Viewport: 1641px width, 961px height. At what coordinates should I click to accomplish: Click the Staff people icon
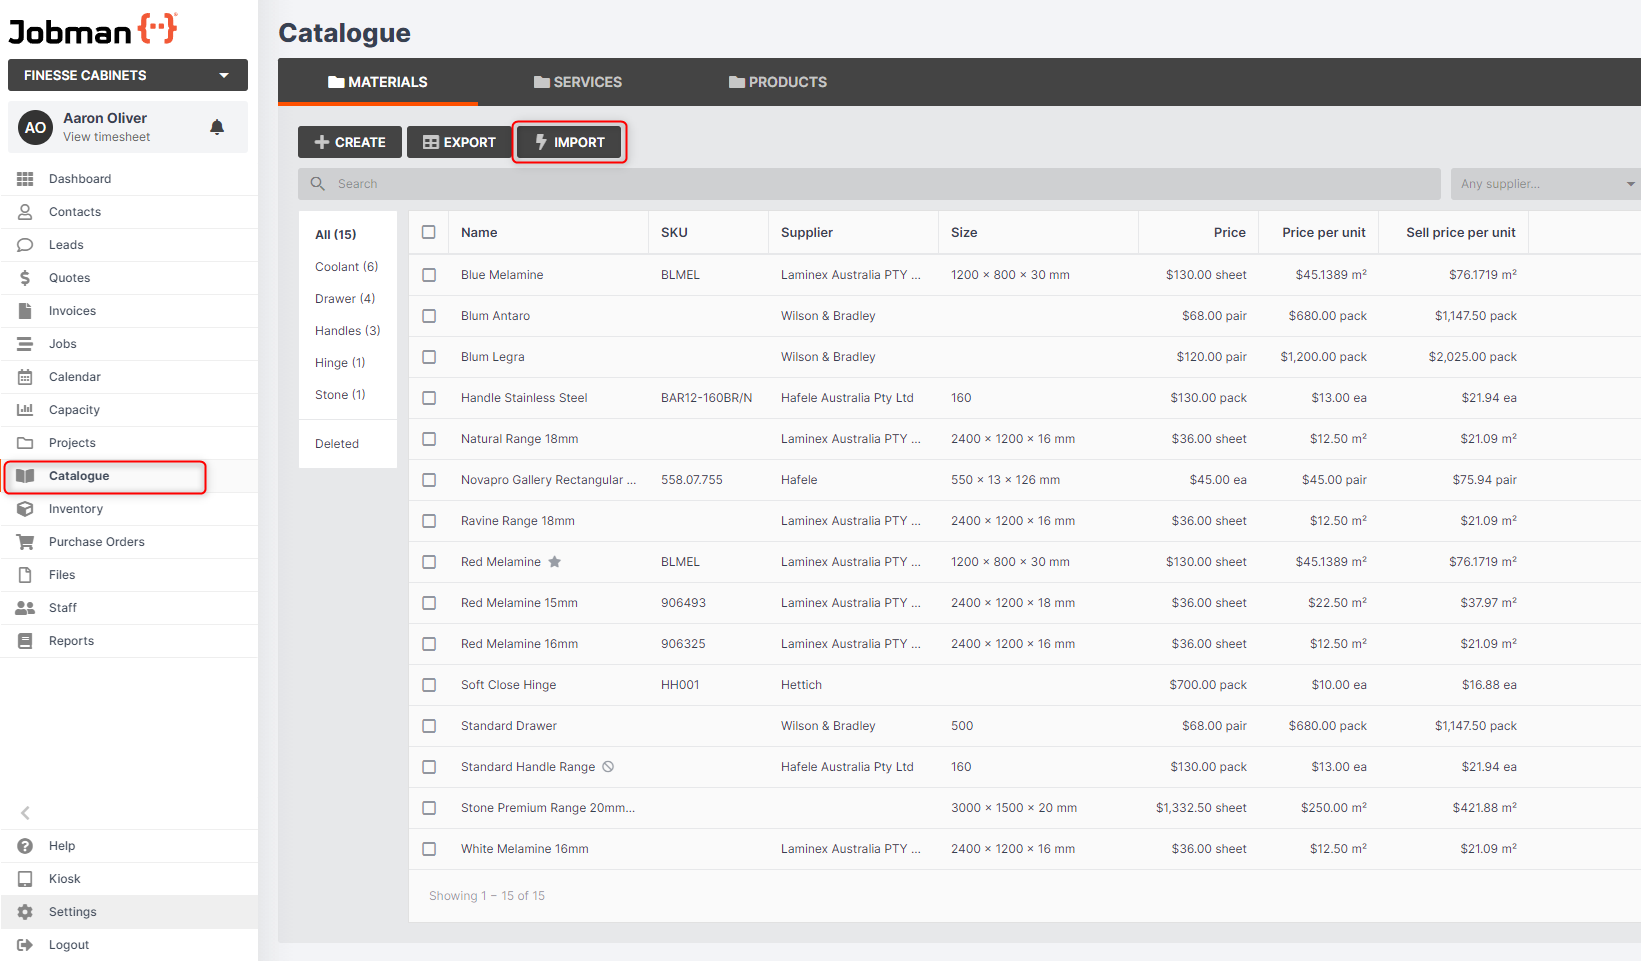[25, 608]
